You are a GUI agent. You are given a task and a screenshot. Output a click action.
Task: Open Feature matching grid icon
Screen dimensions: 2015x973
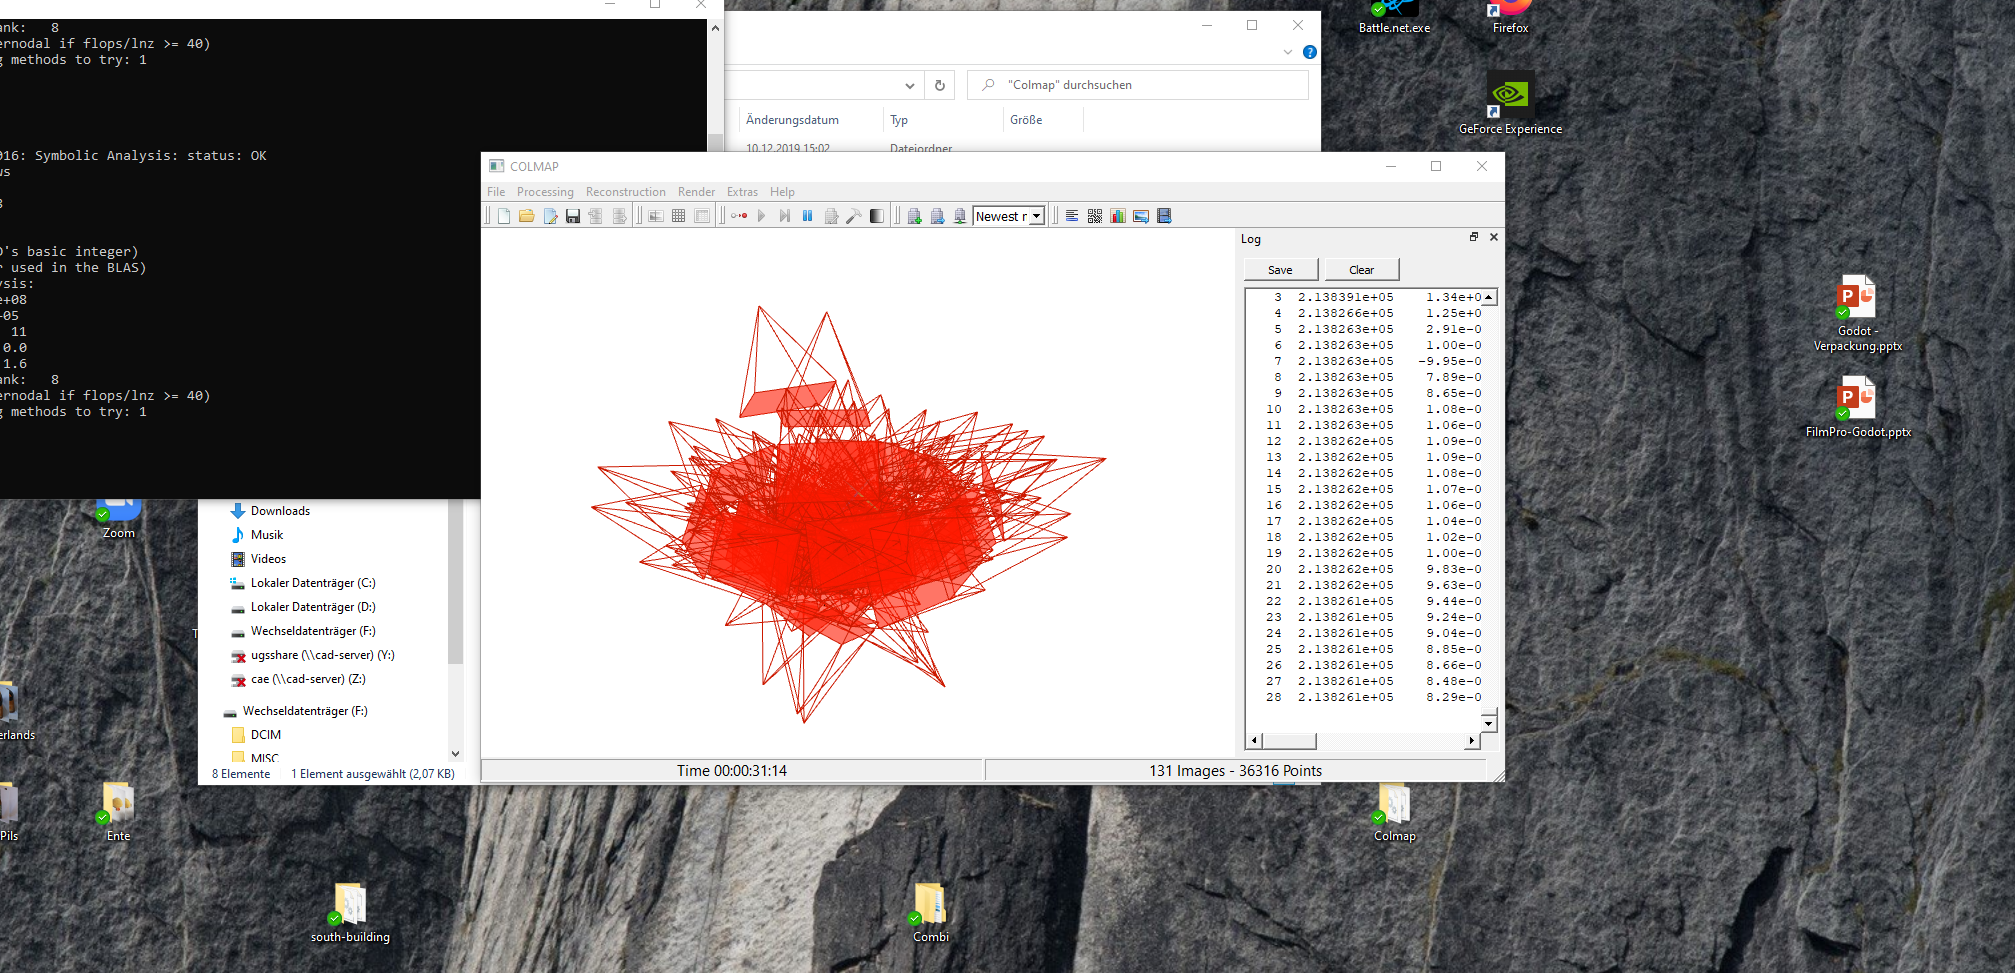[678, 216]
